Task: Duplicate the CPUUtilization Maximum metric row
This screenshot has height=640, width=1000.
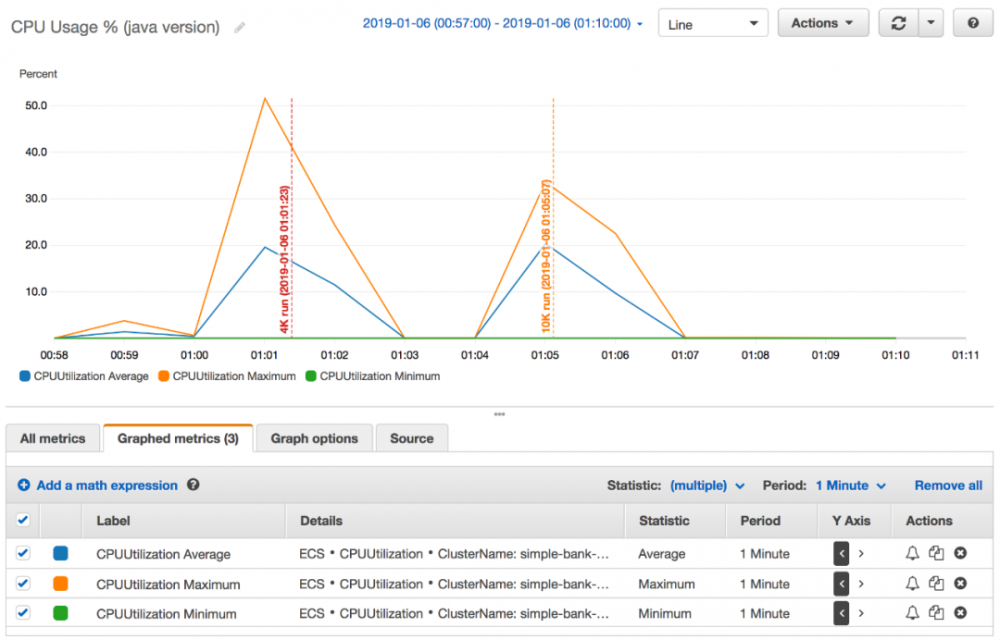Action: 936,583
